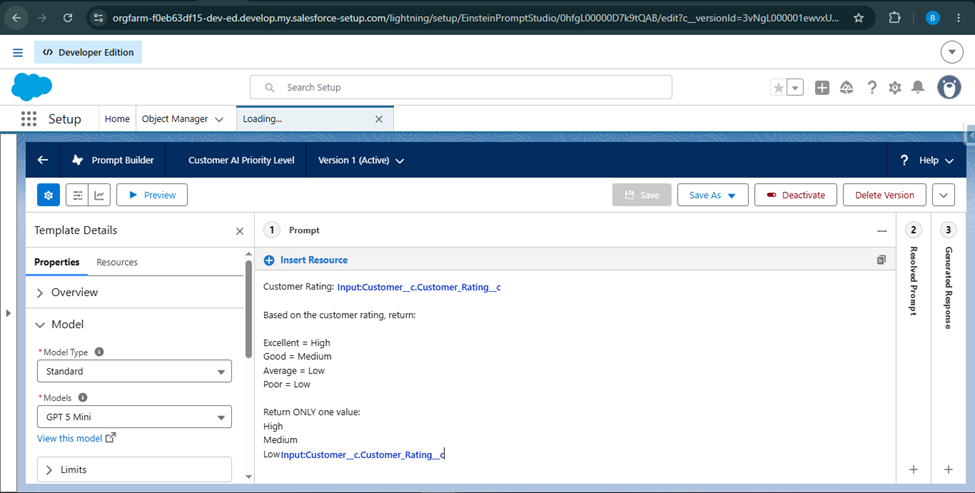Open the overflow chevron next to Delete Version
This screenshot has height=493, width=975.
coord(943,195)
